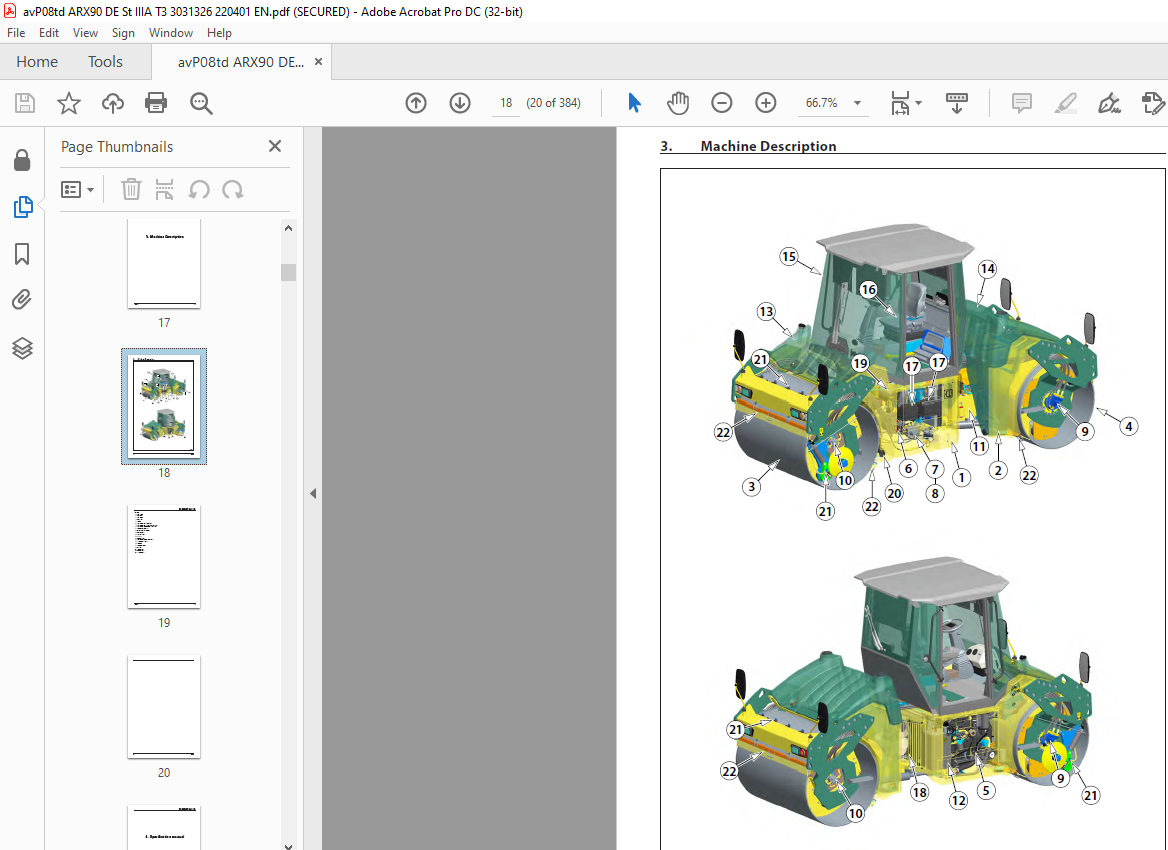Print the document with printer icon
1168x850 pixels.
[156, 103]
